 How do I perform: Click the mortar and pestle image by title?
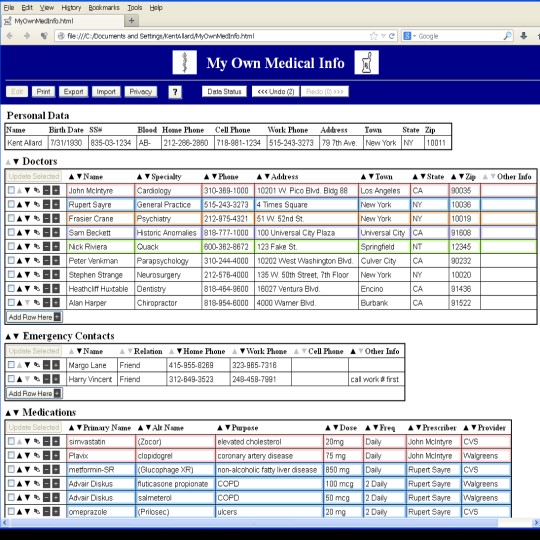(x=366, y=62)
